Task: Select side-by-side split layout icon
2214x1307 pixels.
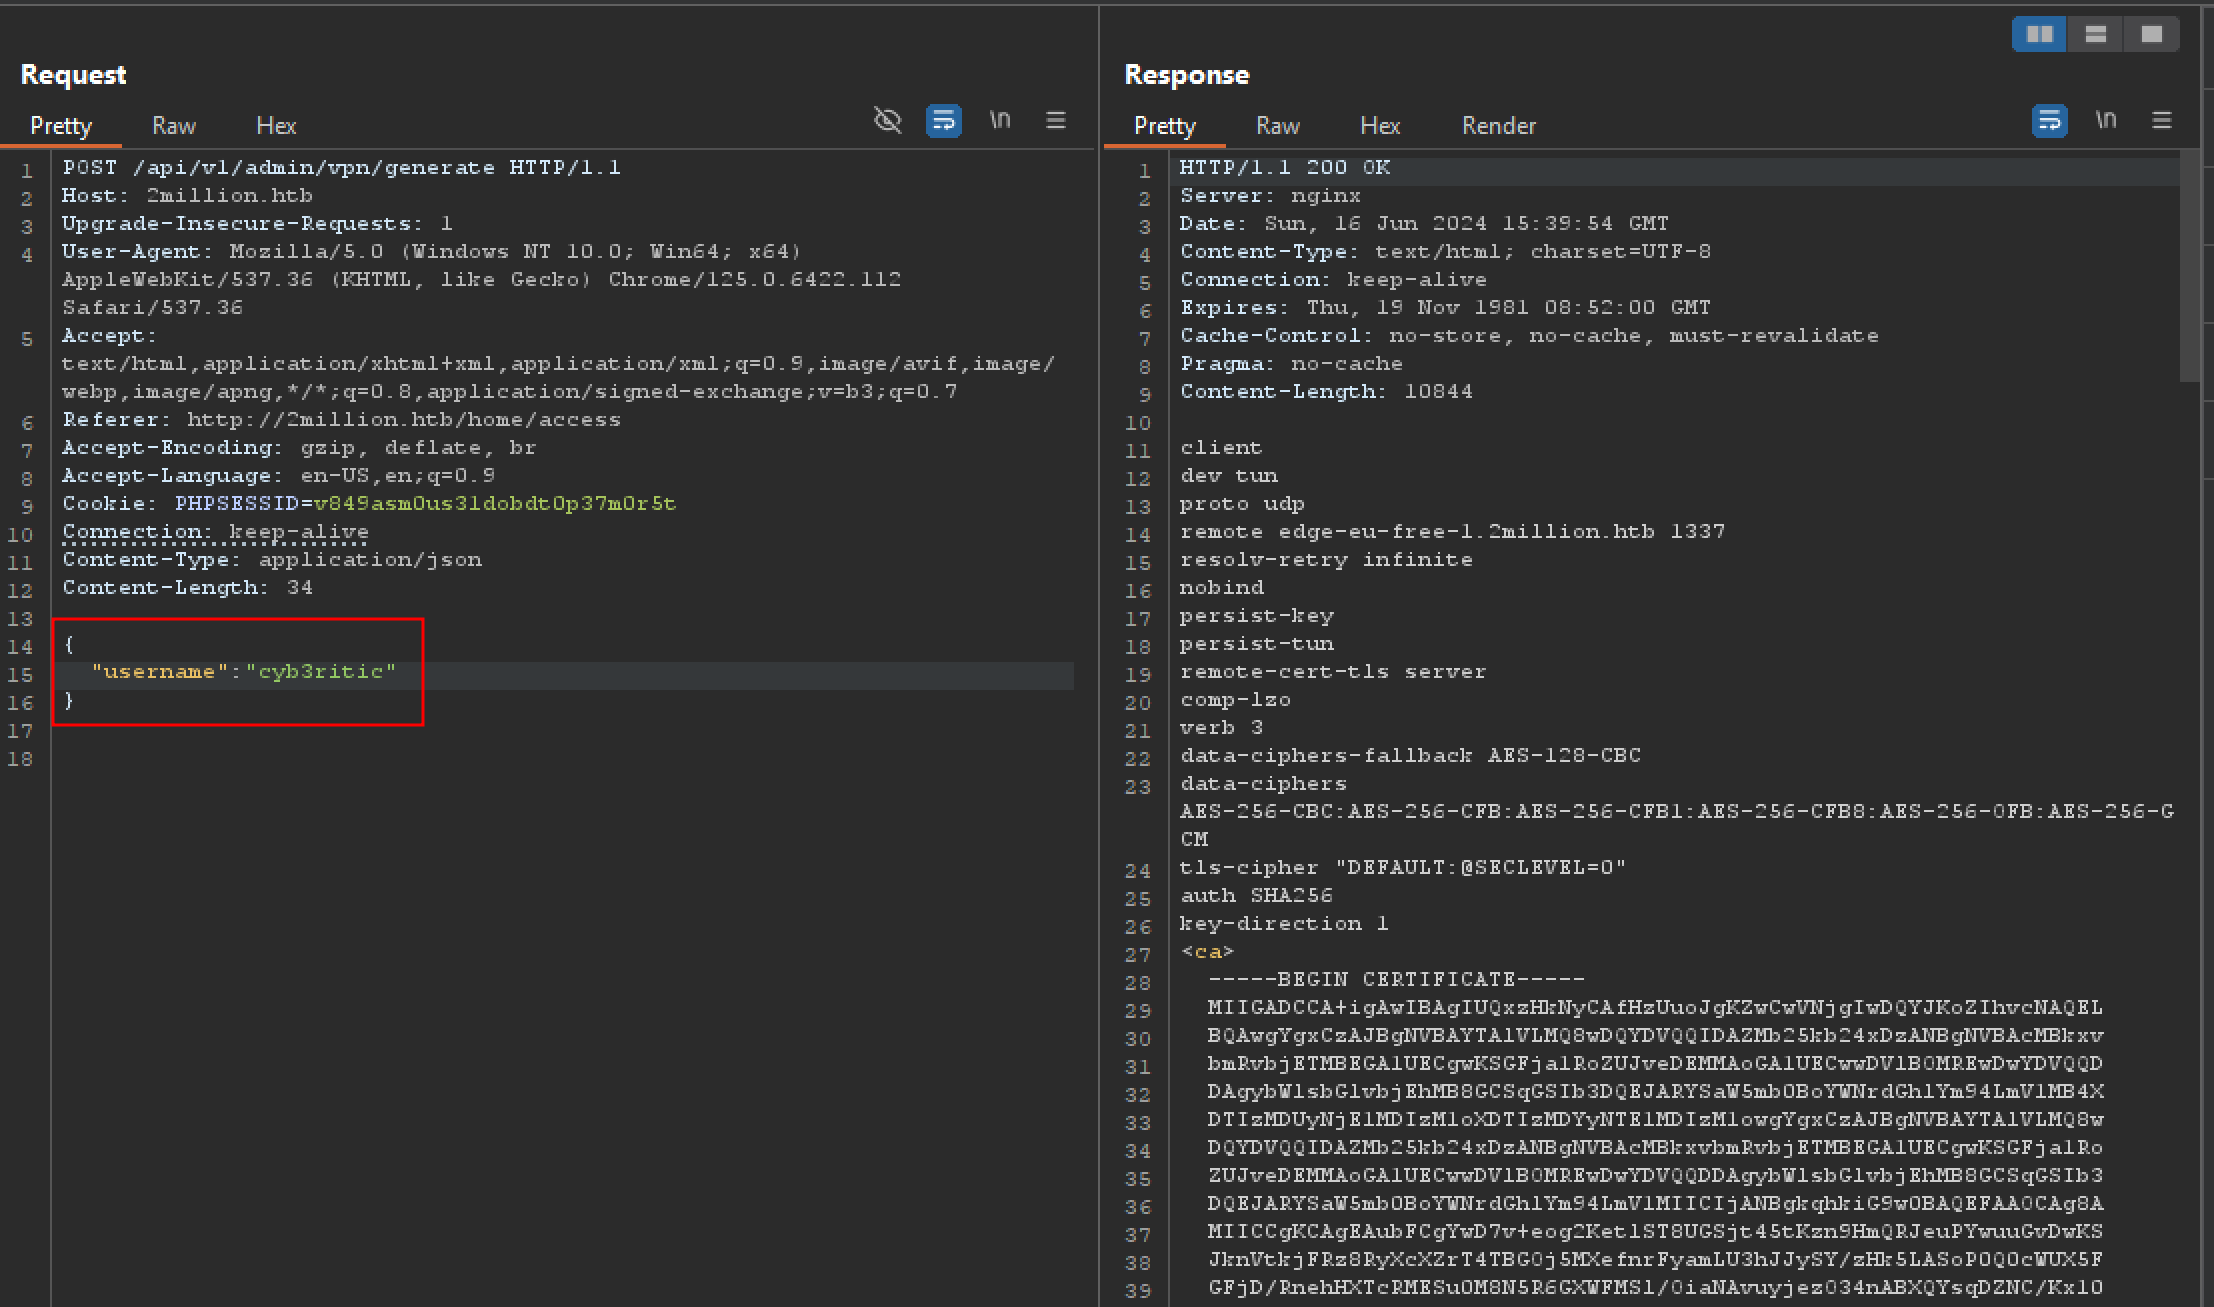Action: click(2039, 35)
